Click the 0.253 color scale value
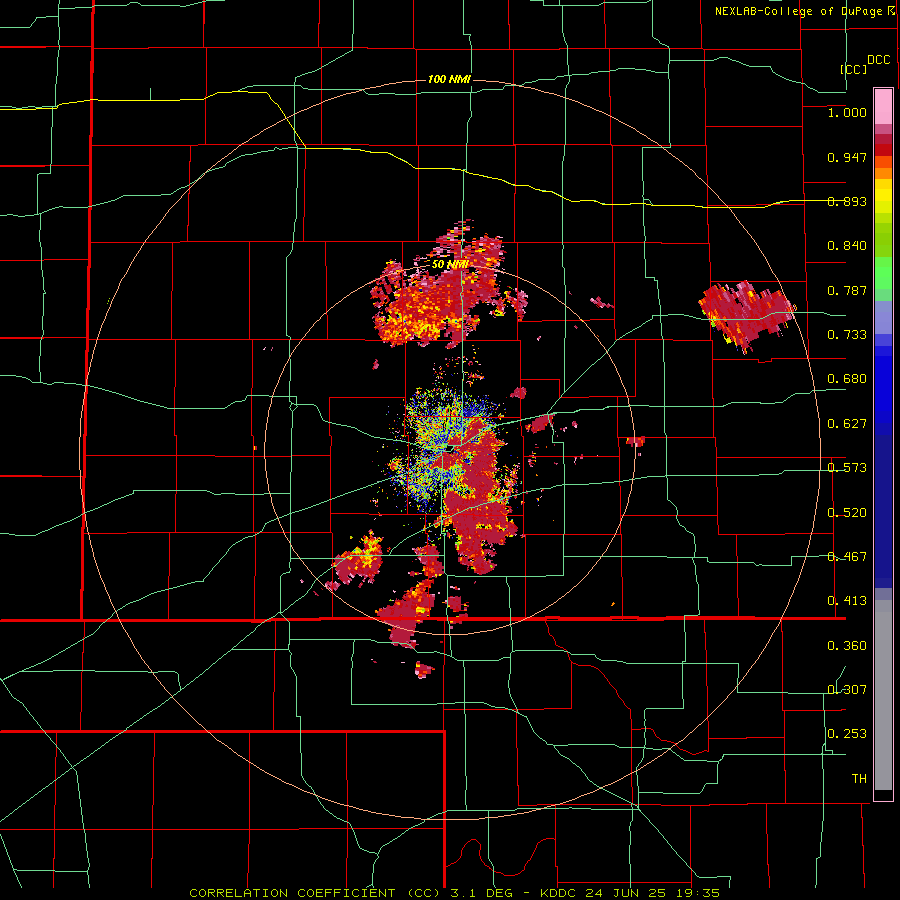Image resolution: width=900 pixels, height=900 pixels. pos(847,734)
